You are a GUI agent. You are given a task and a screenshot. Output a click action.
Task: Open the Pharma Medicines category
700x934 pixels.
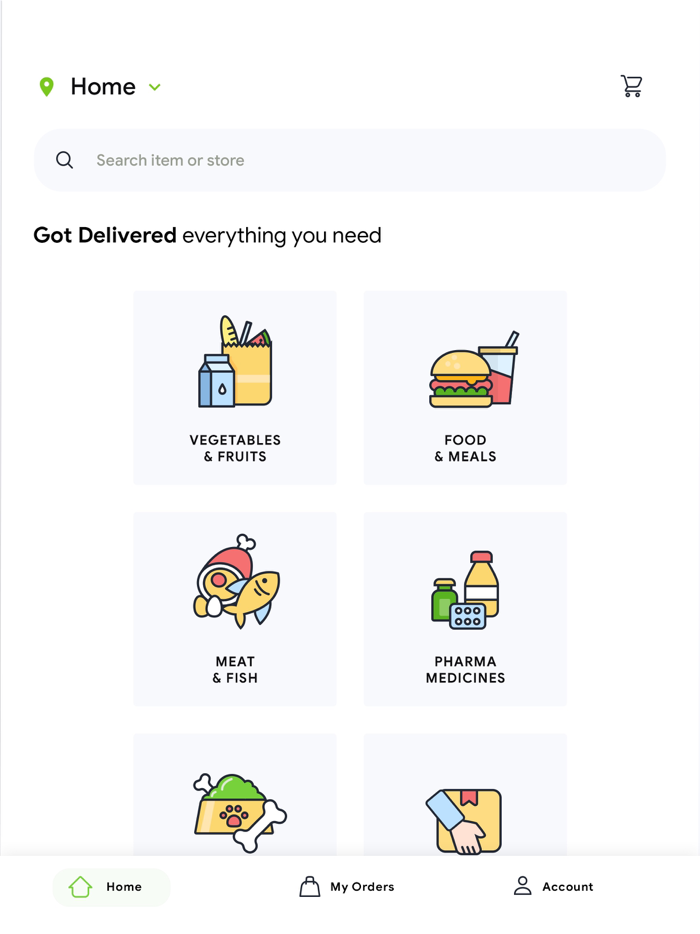[x=465, y=609]
